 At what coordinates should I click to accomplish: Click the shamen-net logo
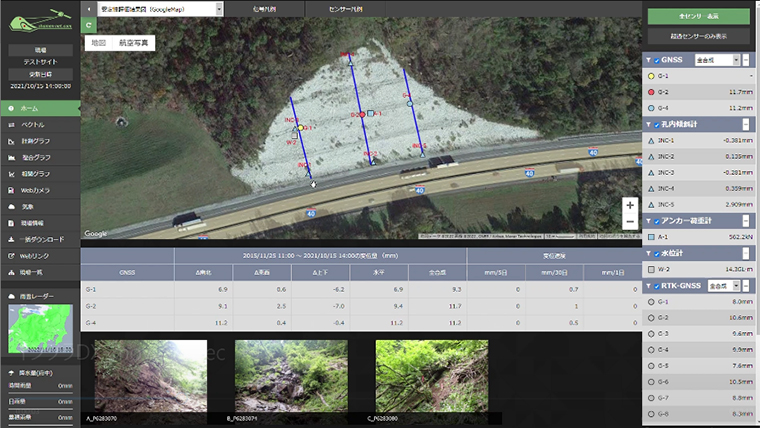click(40, 21)
